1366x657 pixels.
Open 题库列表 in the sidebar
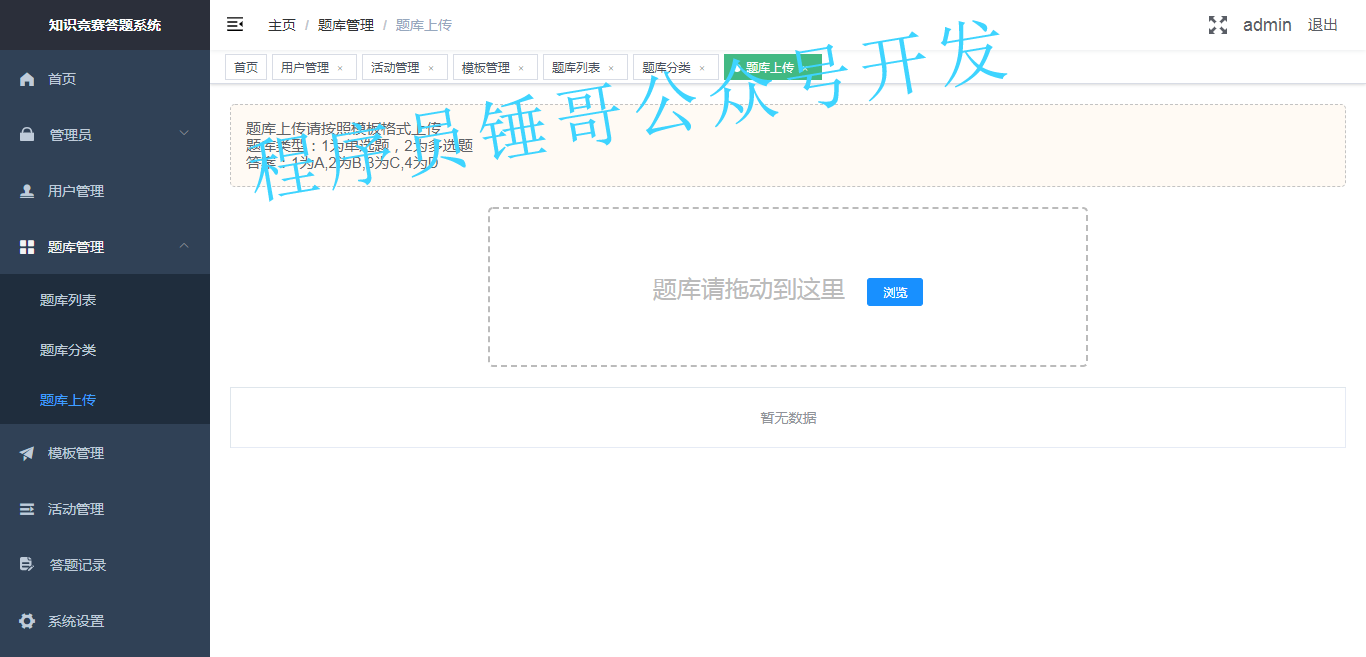pos(105,299)
